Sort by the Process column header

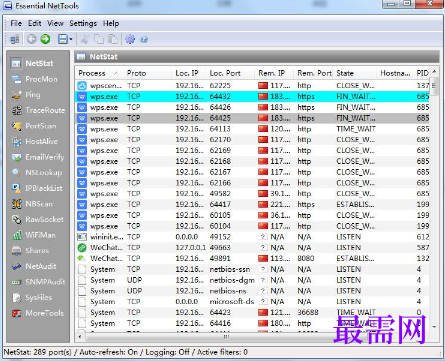(x=99, y=73)
